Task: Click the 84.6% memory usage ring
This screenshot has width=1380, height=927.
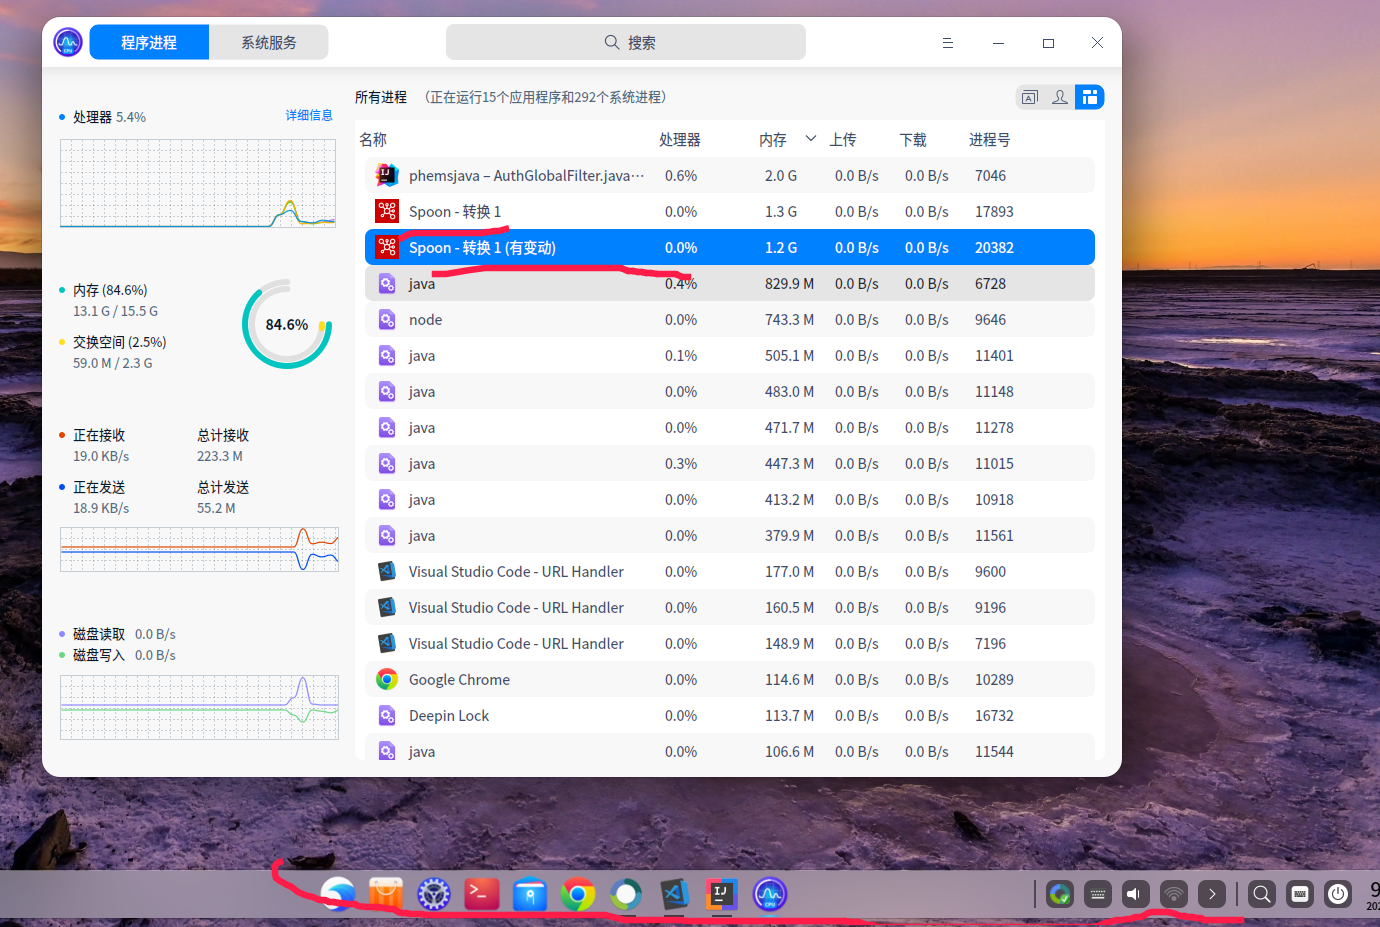Action: [287, 323]
